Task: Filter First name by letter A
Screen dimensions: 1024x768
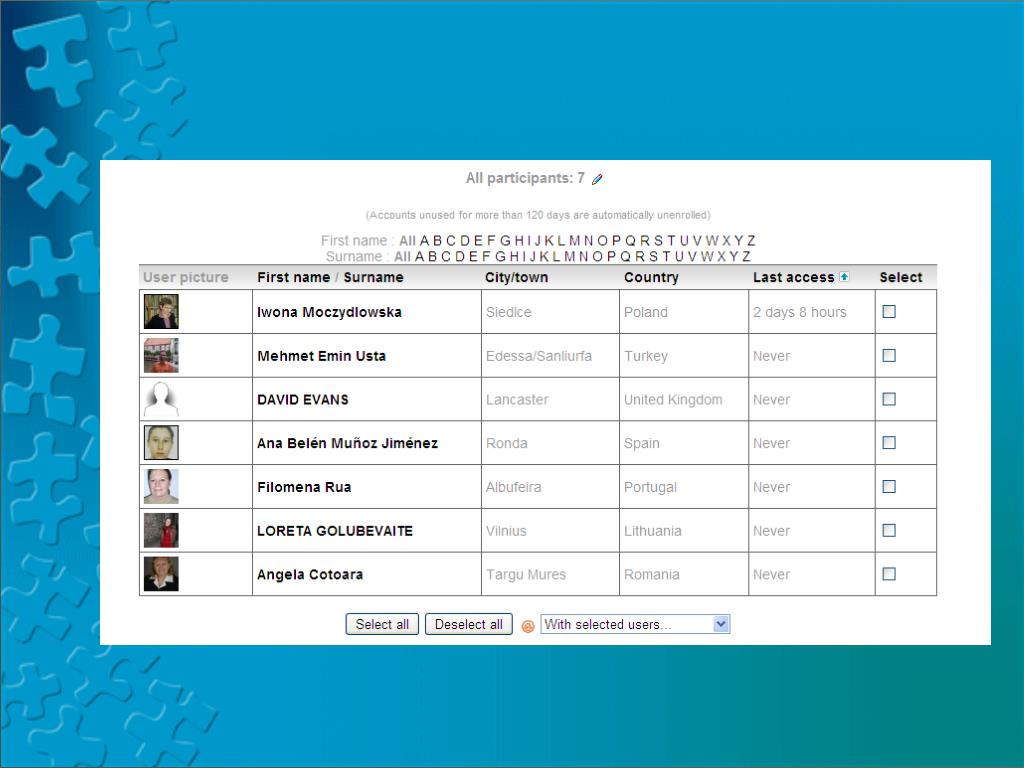Action: pyautogui.click(x=424, y=240)
